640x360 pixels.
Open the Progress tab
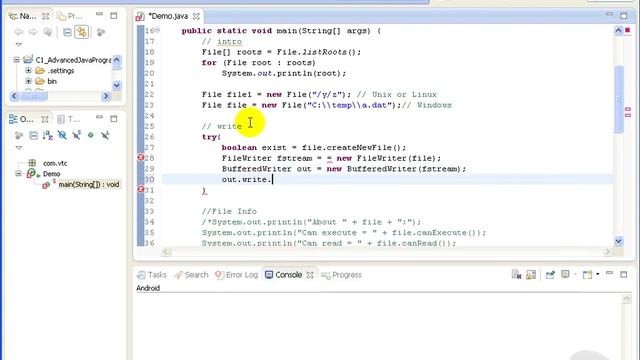tap(342, 275)
